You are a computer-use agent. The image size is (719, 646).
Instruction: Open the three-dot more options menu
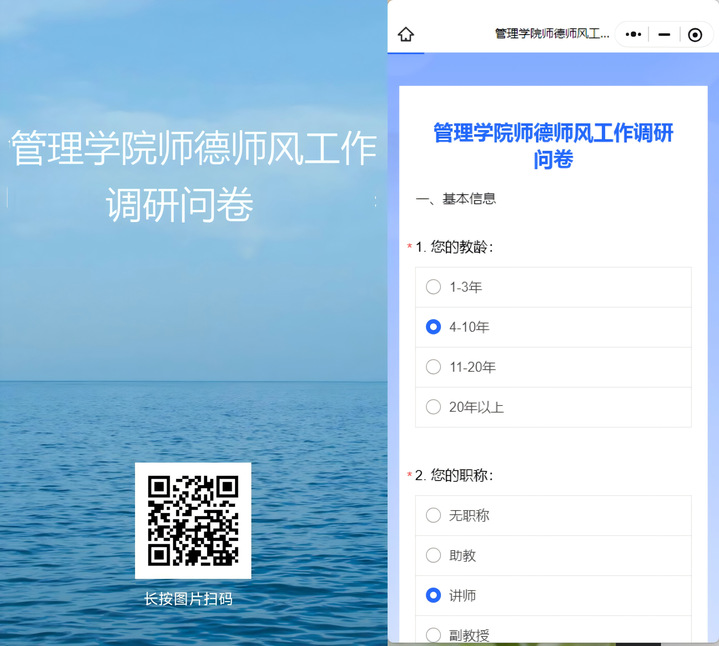click(633, 34)
